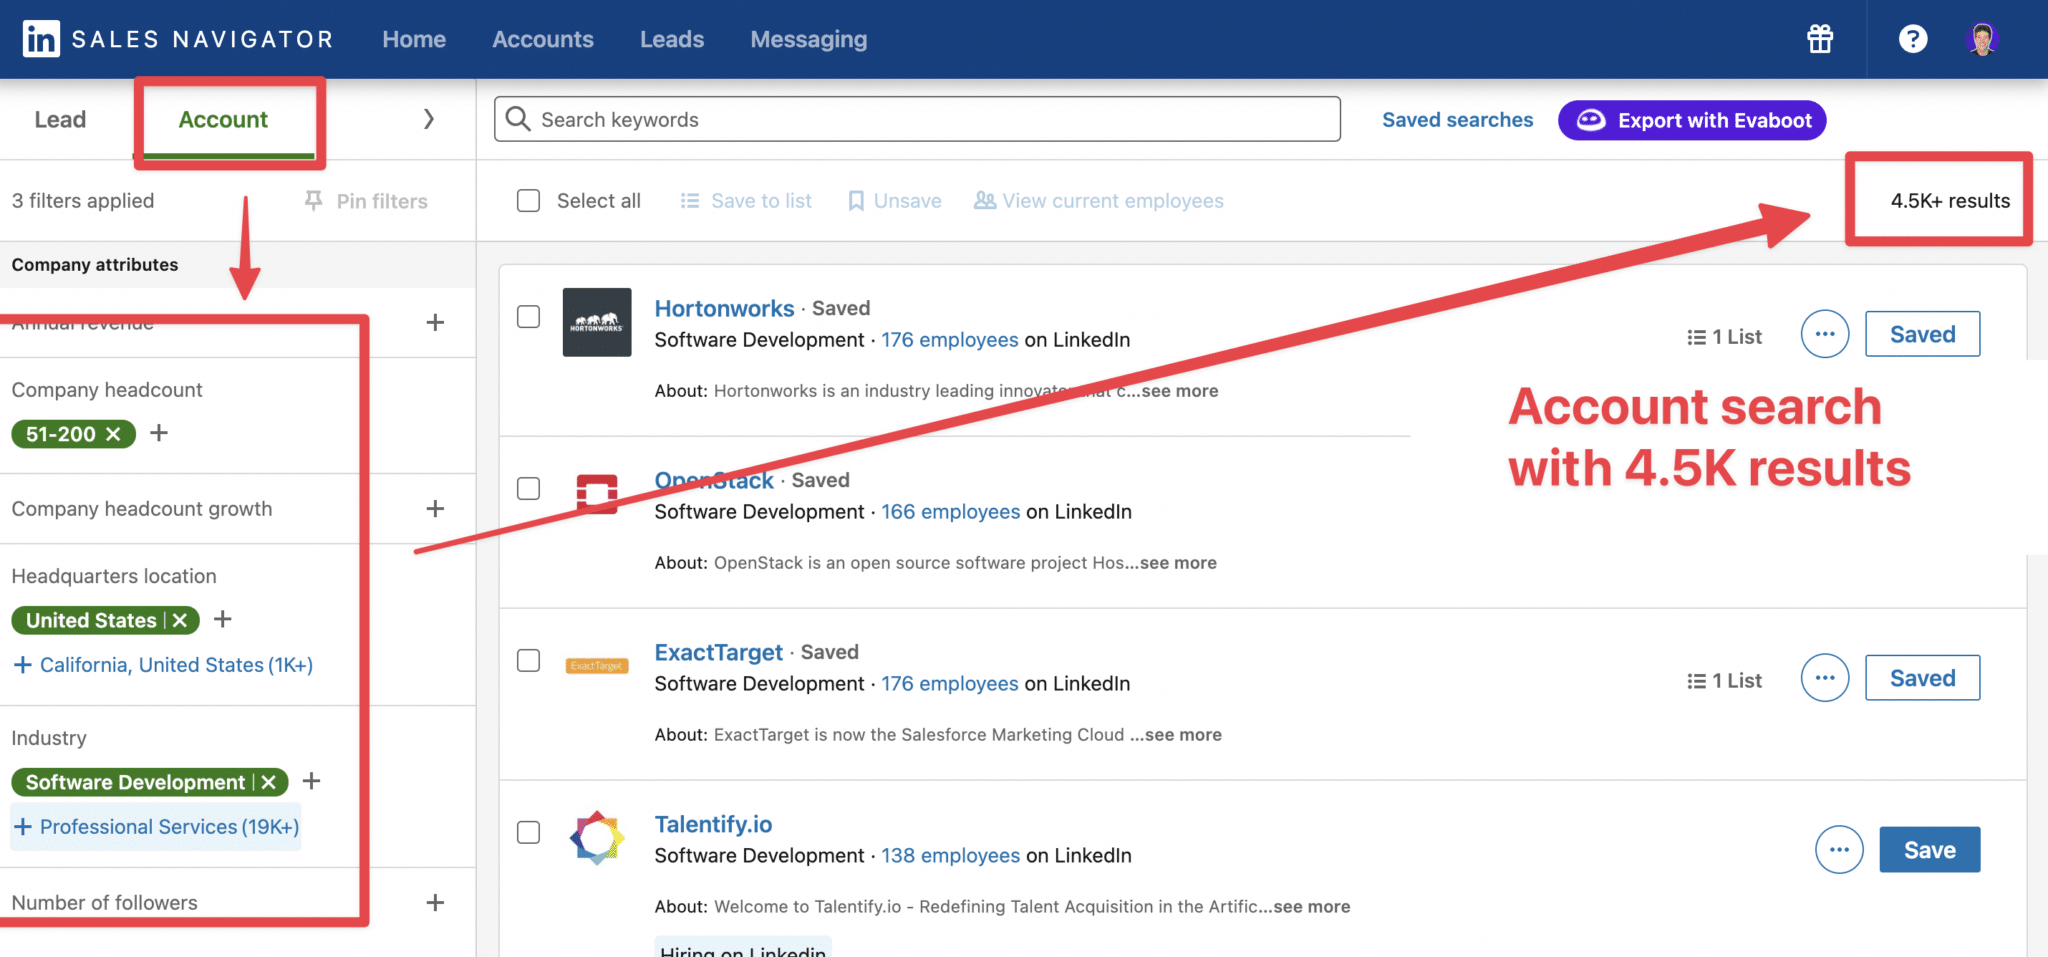This screenshot has height=957, width=2048.
Task: Open the Hortonworks company link
Action: pos(724,309)
